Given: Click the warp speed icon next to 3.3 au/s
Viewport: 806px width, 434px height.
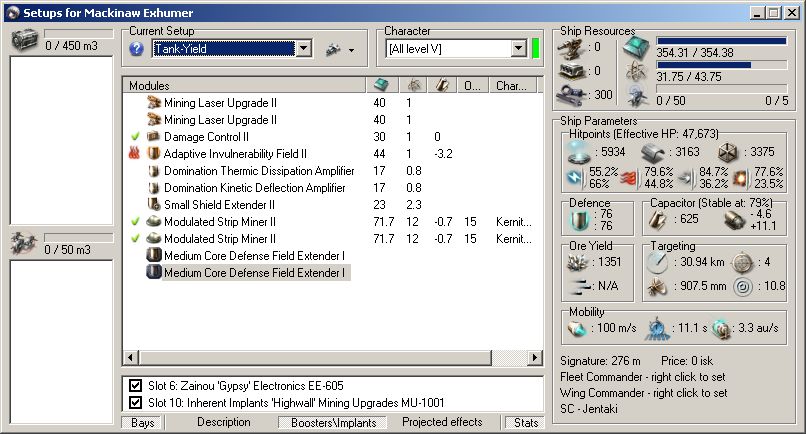Looking at the screenshot, I should (x=722, y=329).
